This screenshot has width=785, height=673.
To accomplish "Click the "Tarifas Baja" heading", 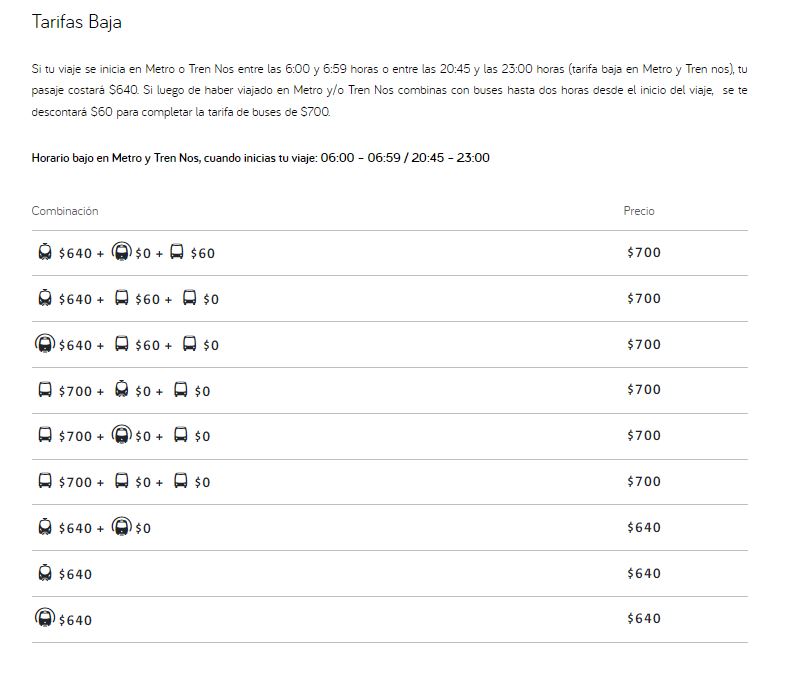I will pos(77,22).
